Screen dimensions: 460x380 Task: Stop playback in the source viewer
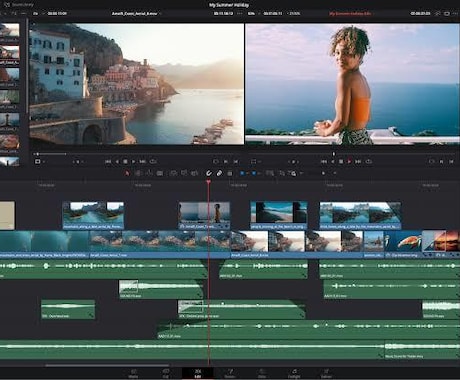point(125,162)
